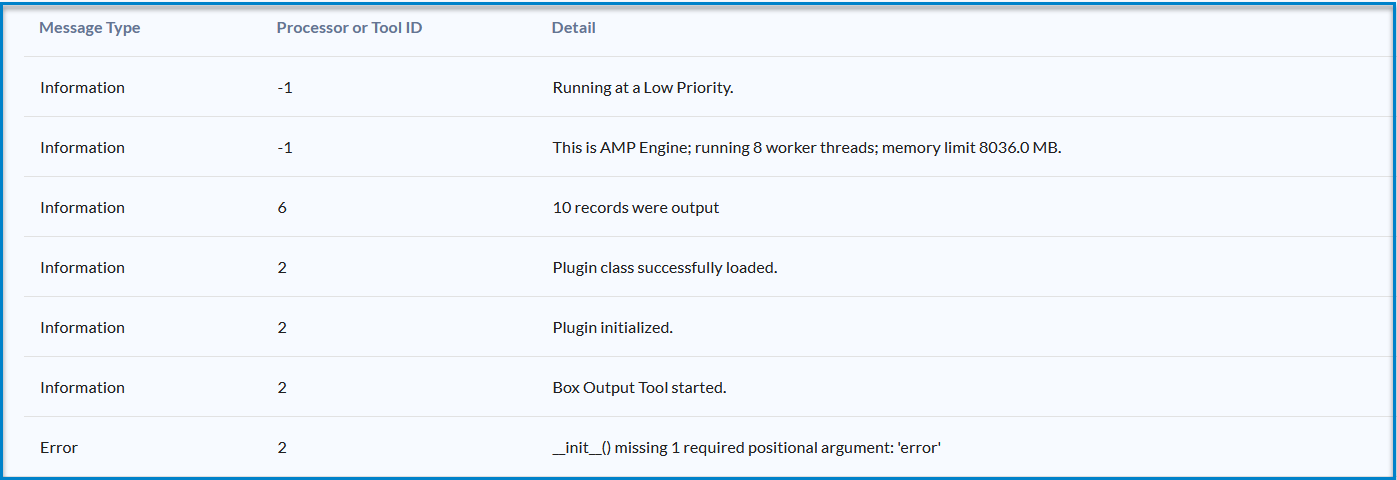Image resolution: width=1397 pixels, height=480 pixels.
Task: Select 'Plugin class successfully loaded.' detail text
Action: (x=665, y=268)
